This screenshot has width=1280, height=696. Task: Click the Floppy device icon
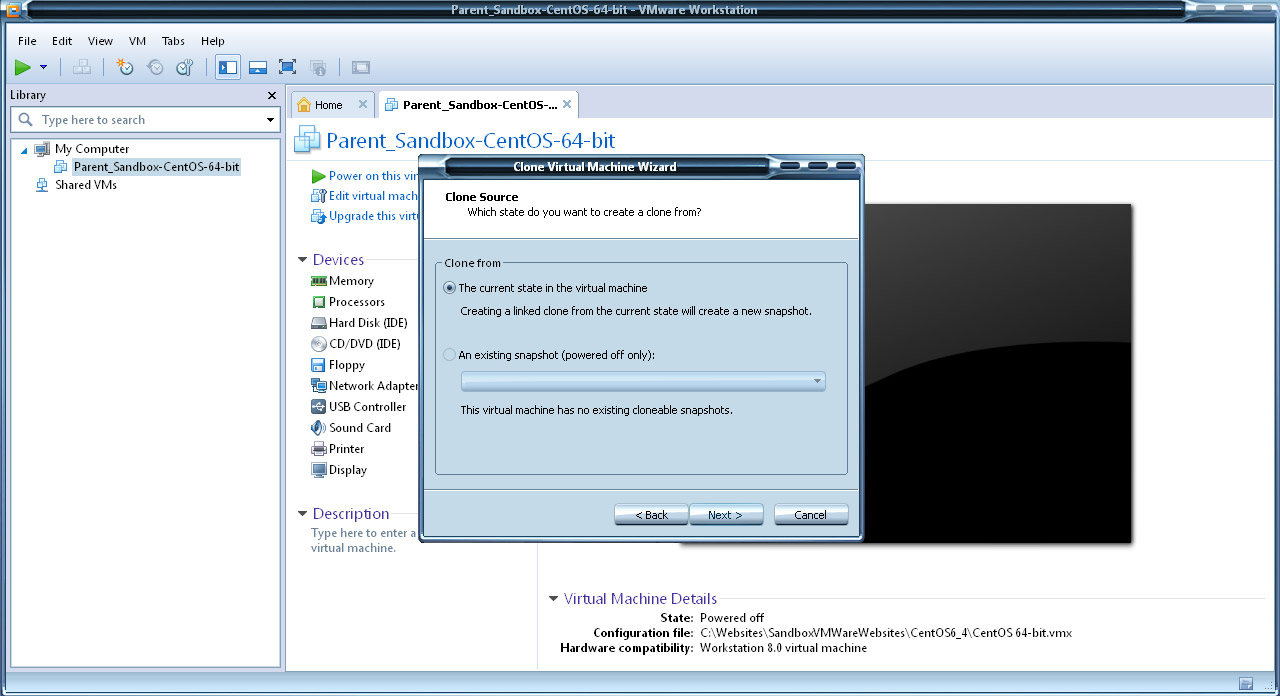(319, 365)
